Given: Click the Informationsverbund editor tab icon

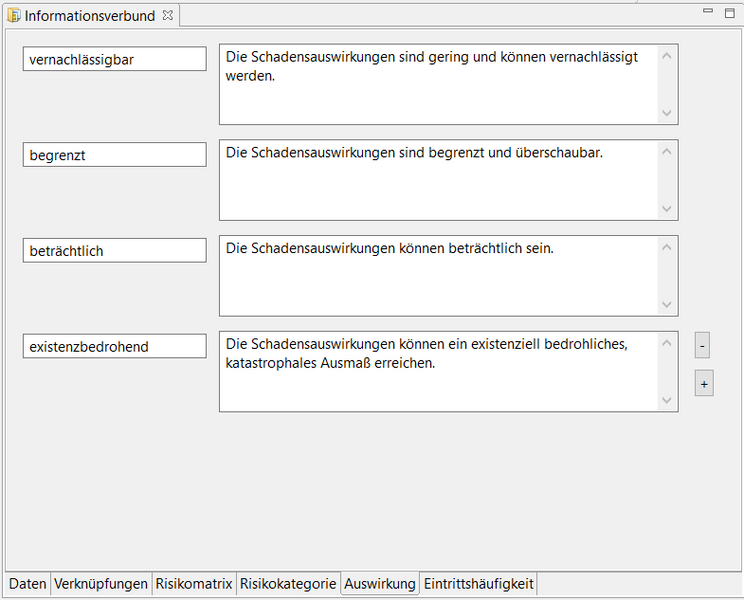Looking at the screenshot, I should [14, 15].
